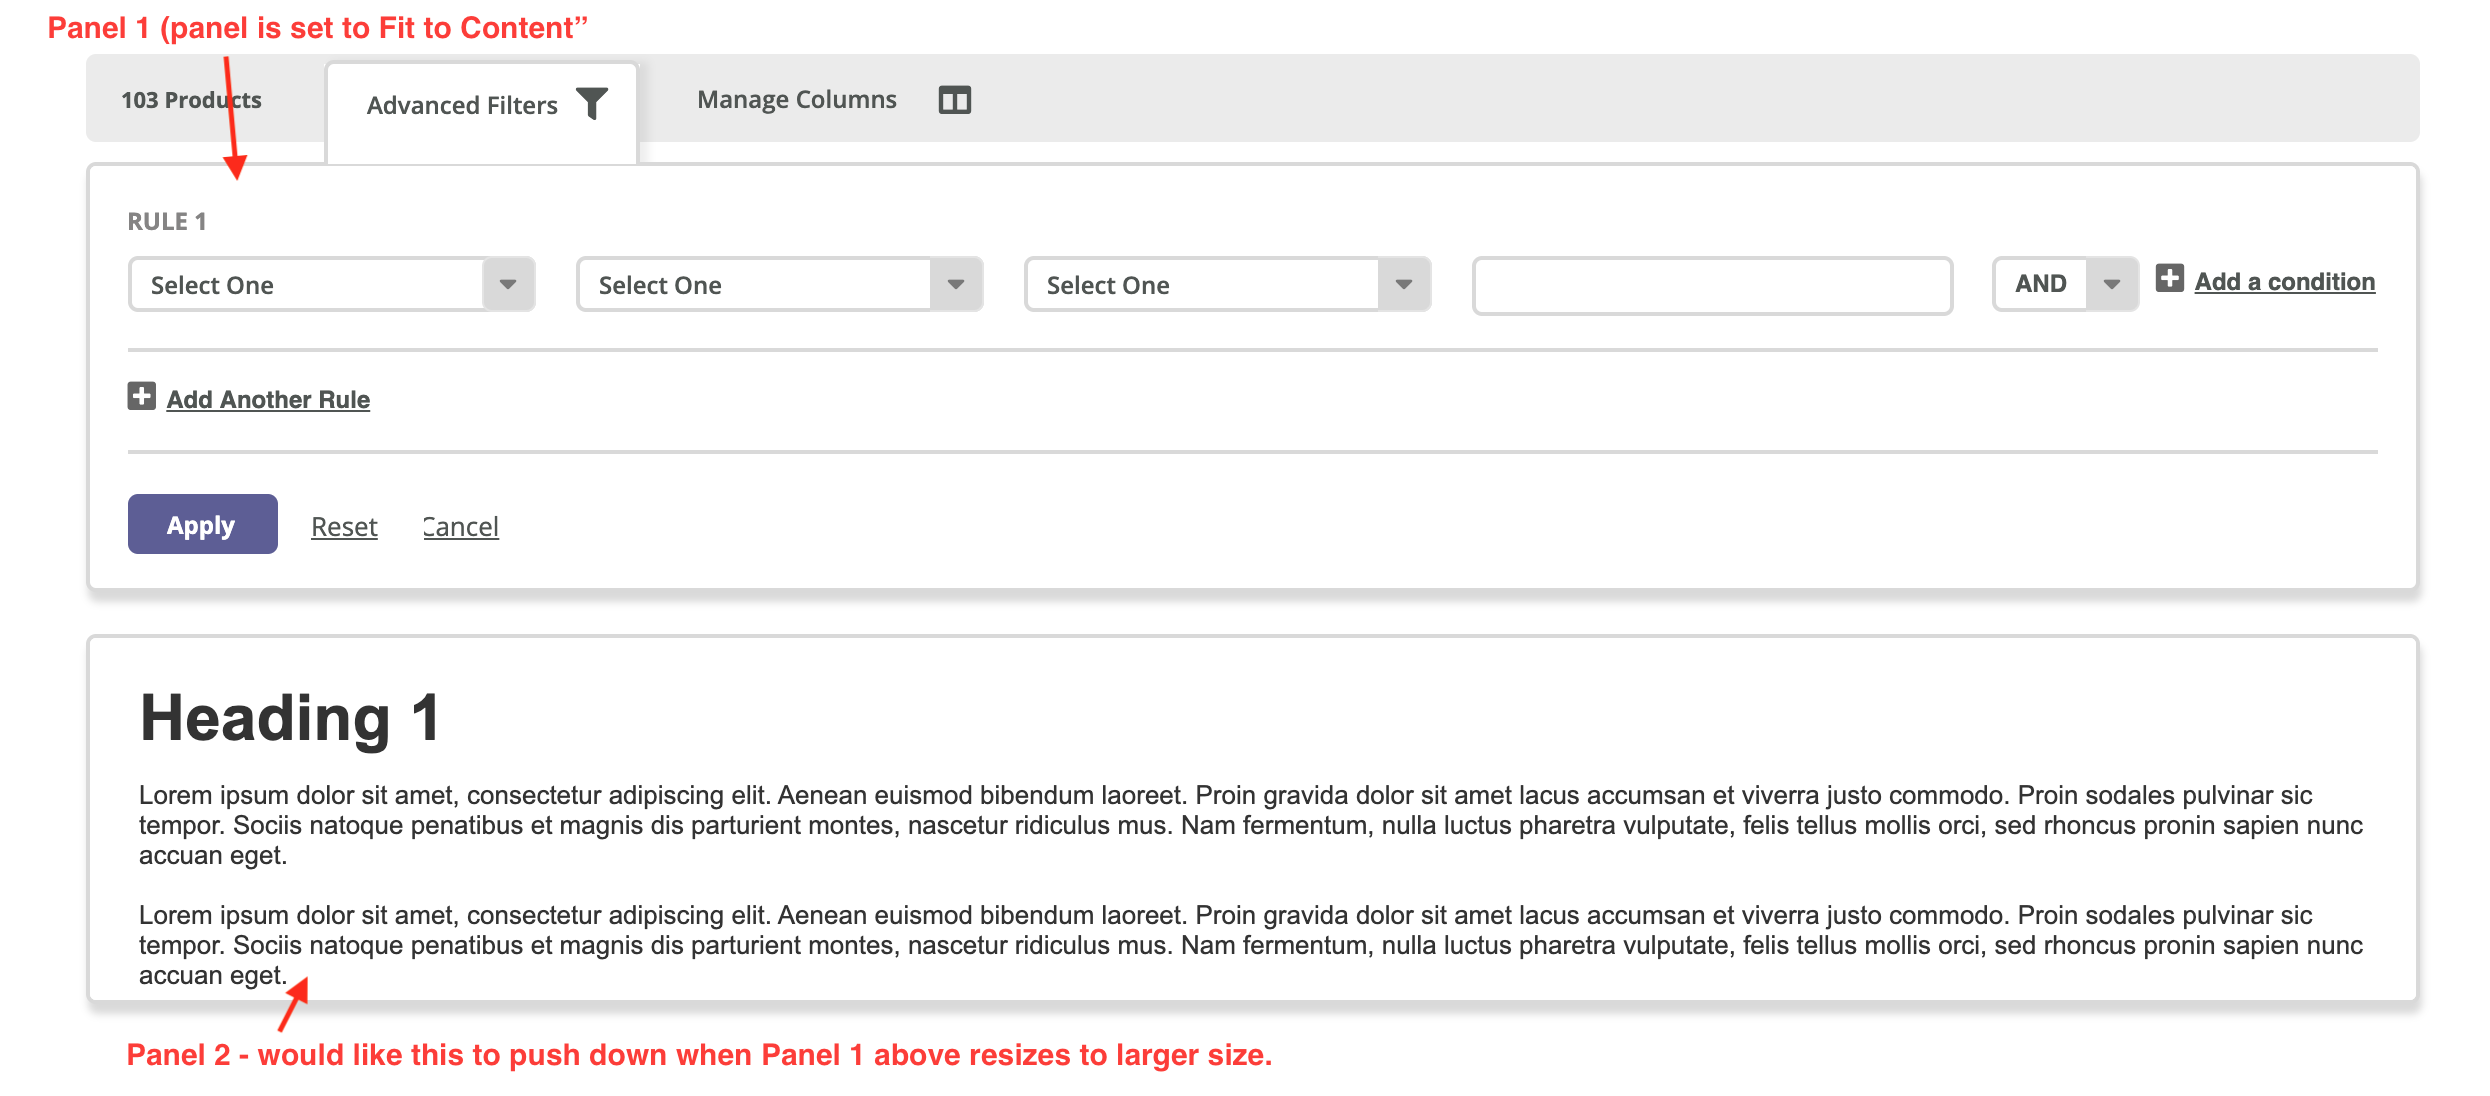Open the third Select One dropdown arrow
The width and height of the screenshot is (2490, 1096).
click(x=1404, y=285)
